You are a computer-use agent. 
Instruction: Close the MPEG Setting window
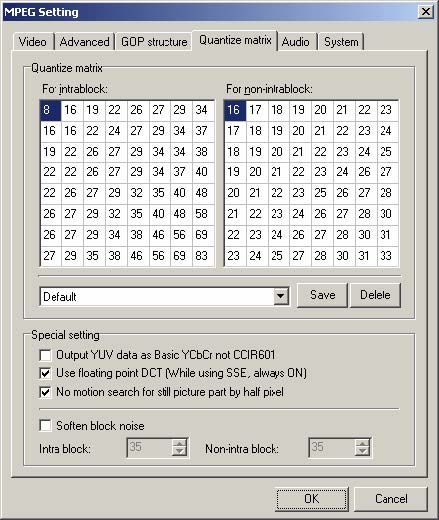click(426, 12)
